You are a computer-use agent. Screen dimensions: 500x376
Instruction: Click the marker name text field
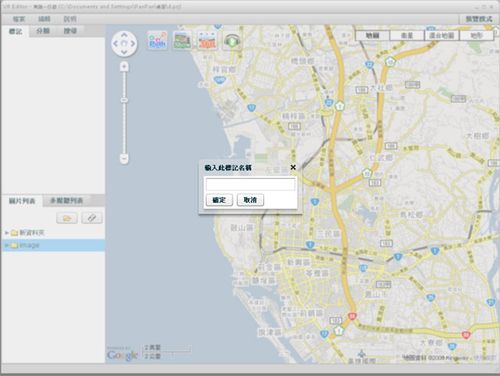click(250, 184)
